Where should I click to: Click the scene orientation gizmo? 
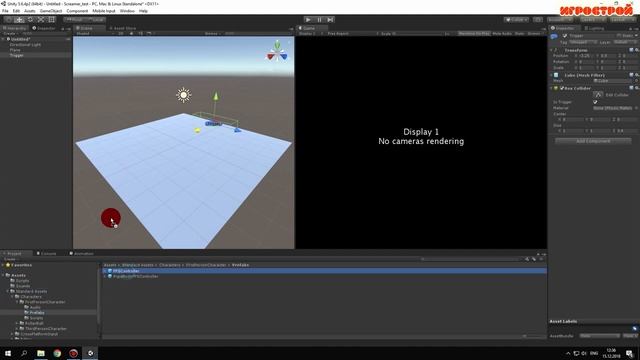click(x=277, y=52)
